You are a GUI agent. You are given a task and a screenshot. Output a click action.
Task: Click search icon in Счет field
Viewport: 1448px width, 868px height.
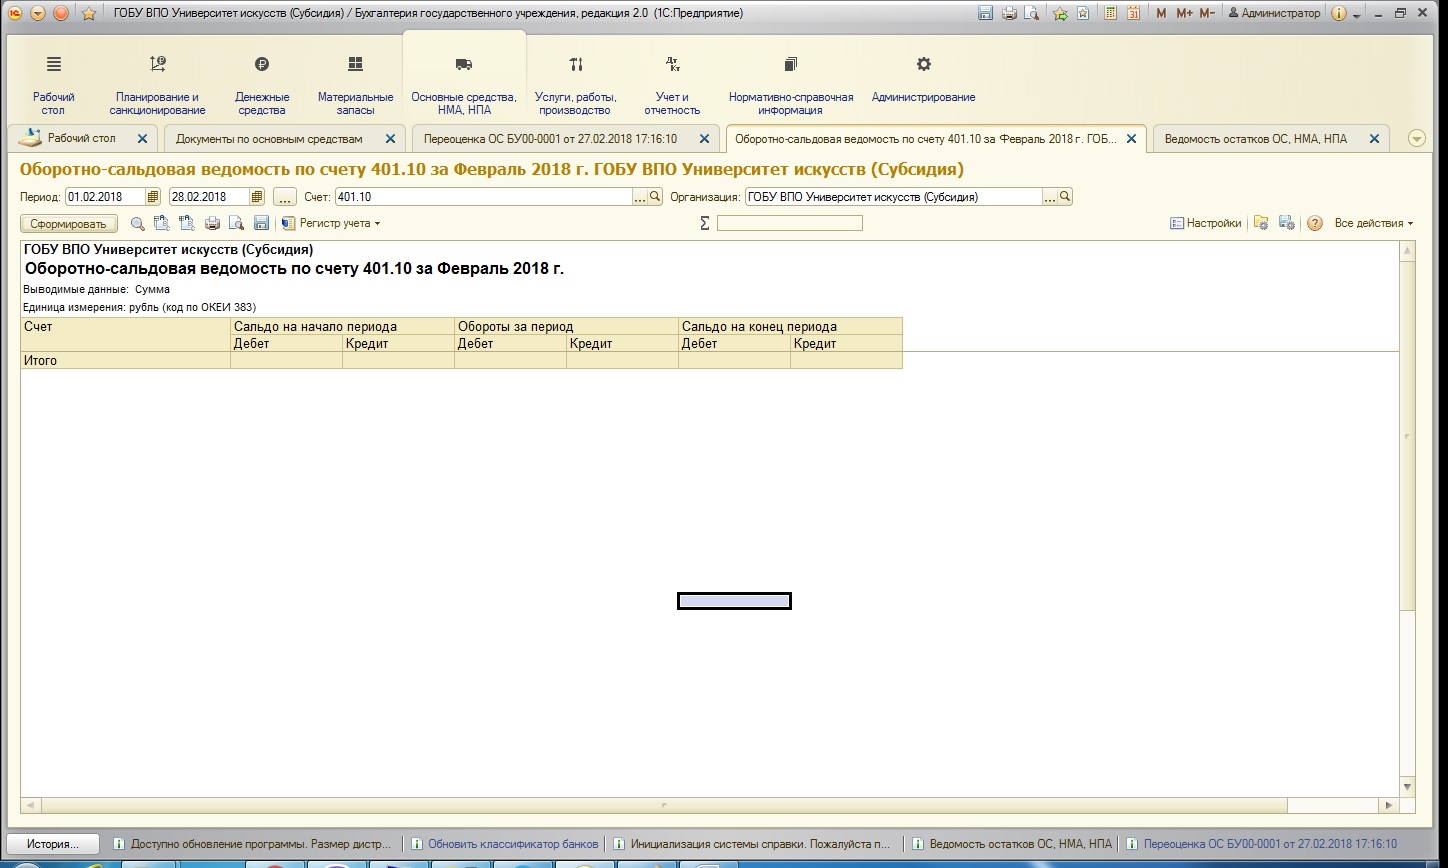pos(655,197)
